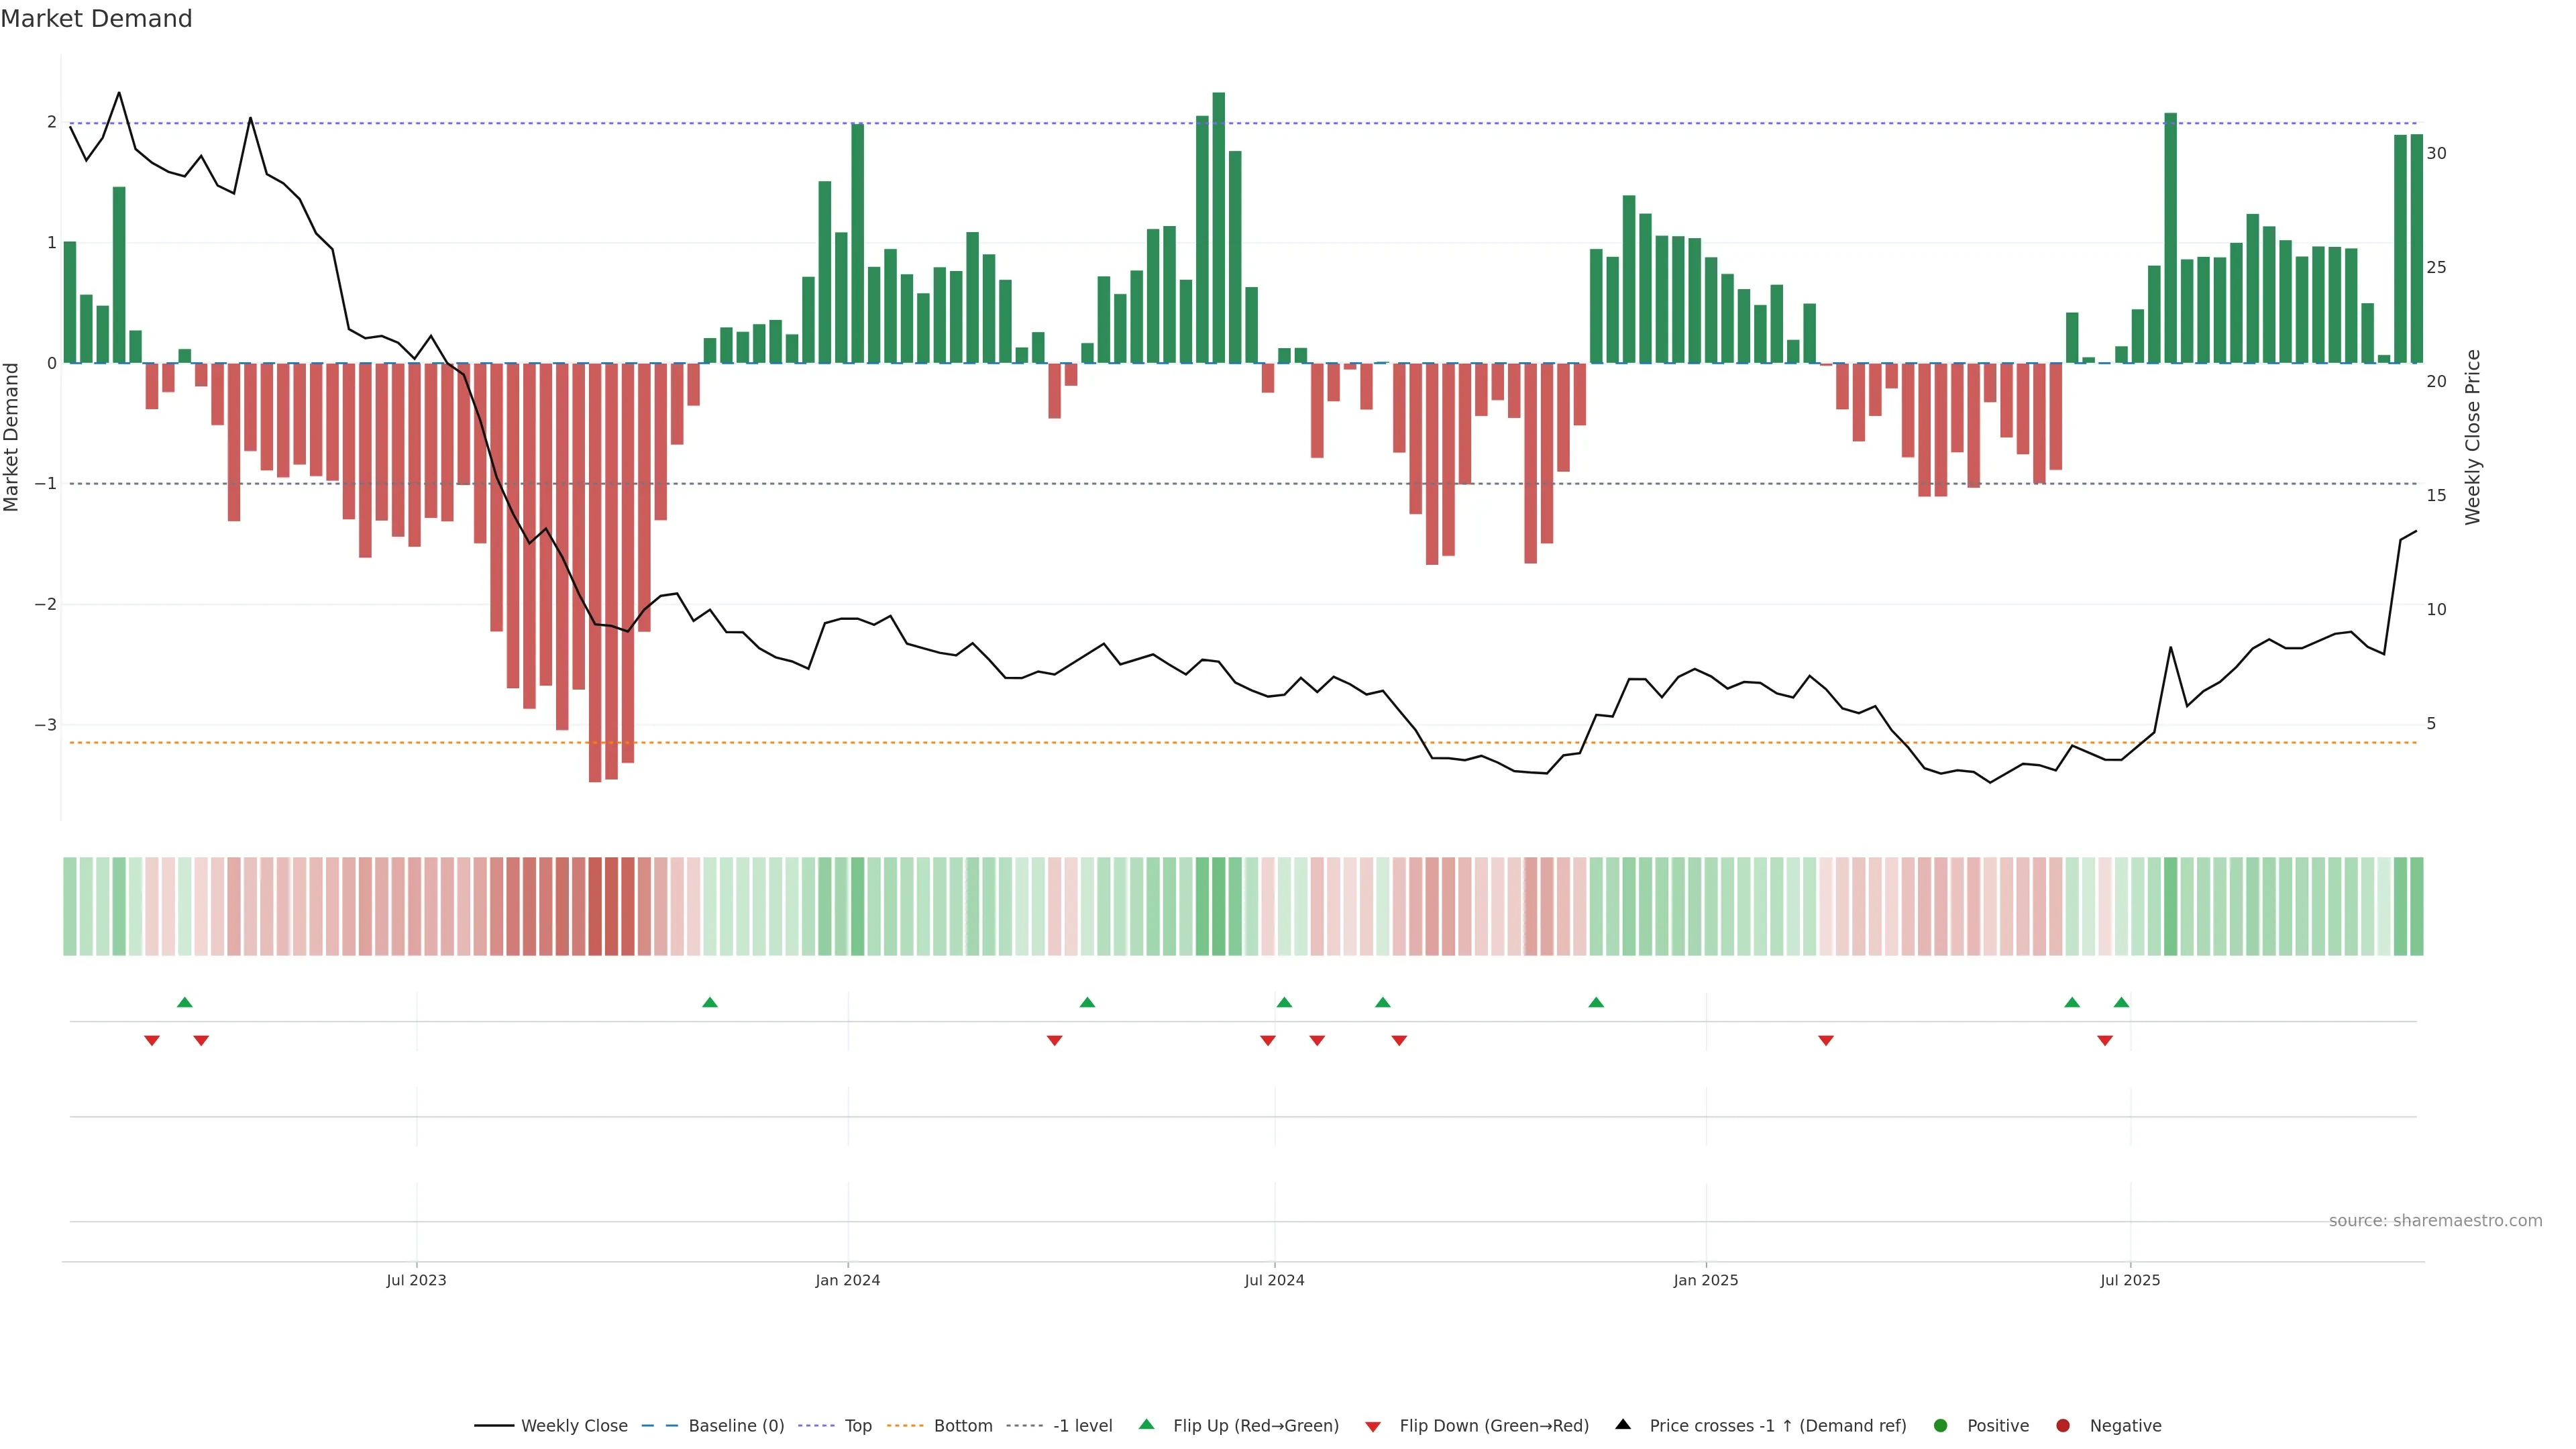Image resolution: width=2576 pixels, height=1449 pixels.
Task: Hide the -1 level legend entry
Action: coord(1082,1425)
